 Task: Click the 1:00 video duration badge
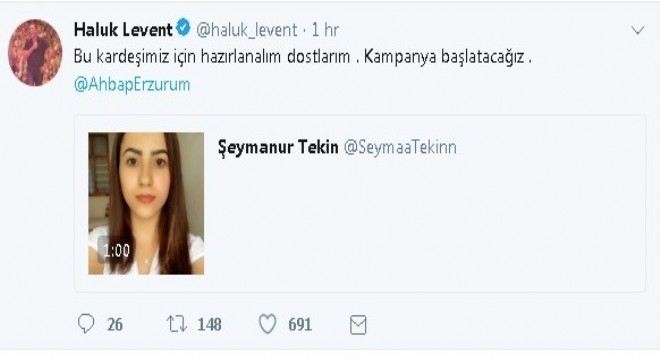click(116, 251)
